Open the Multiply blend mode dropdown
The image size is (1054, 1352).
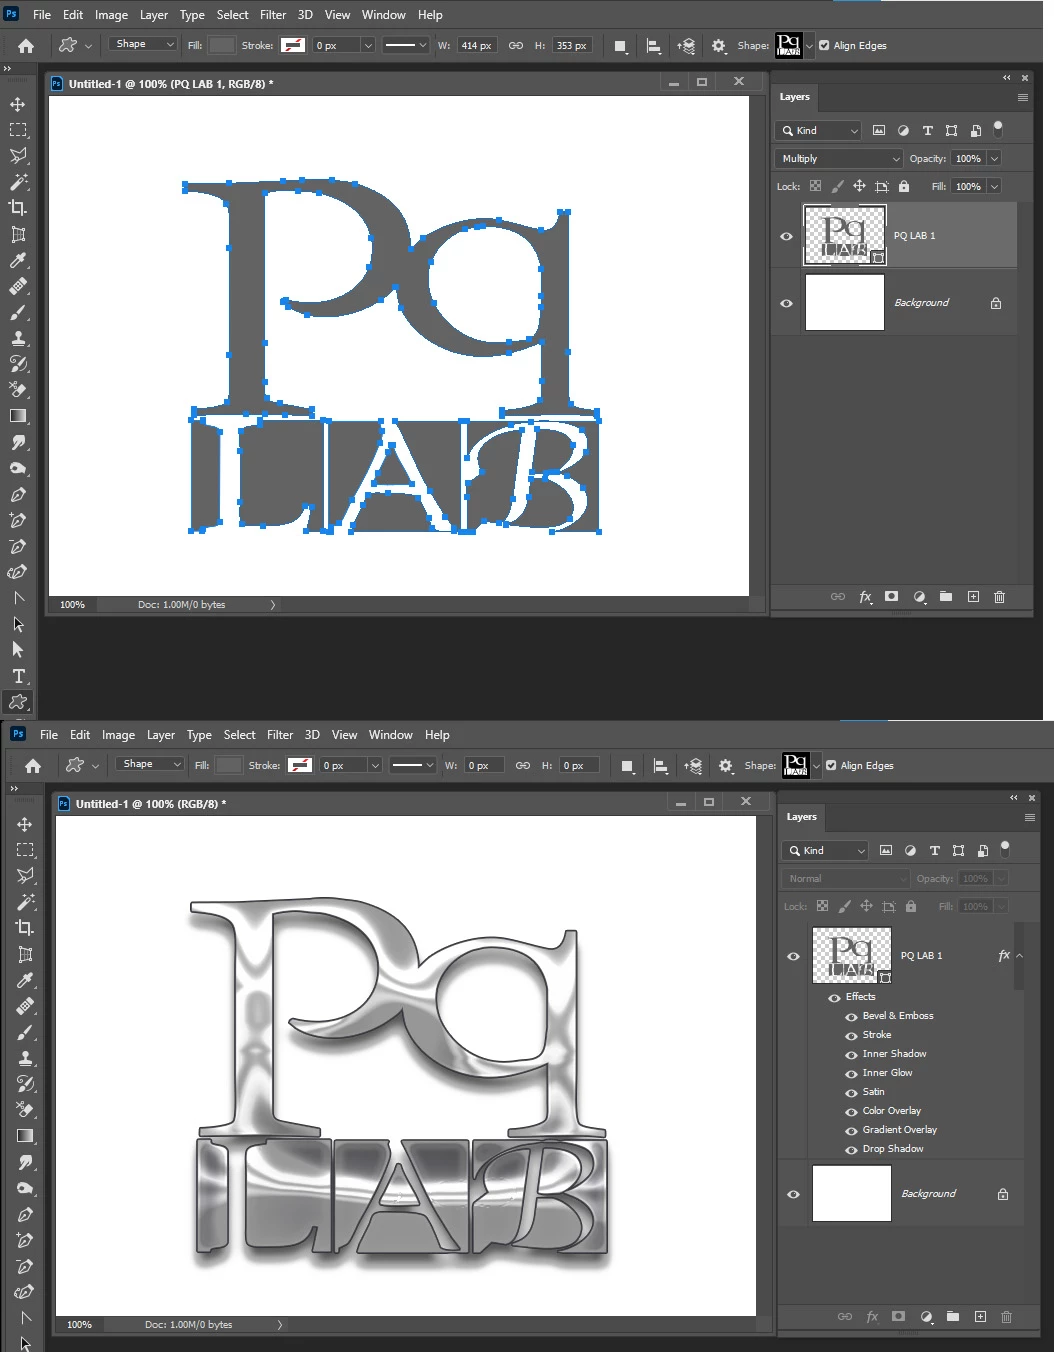(x=839, y=158)
